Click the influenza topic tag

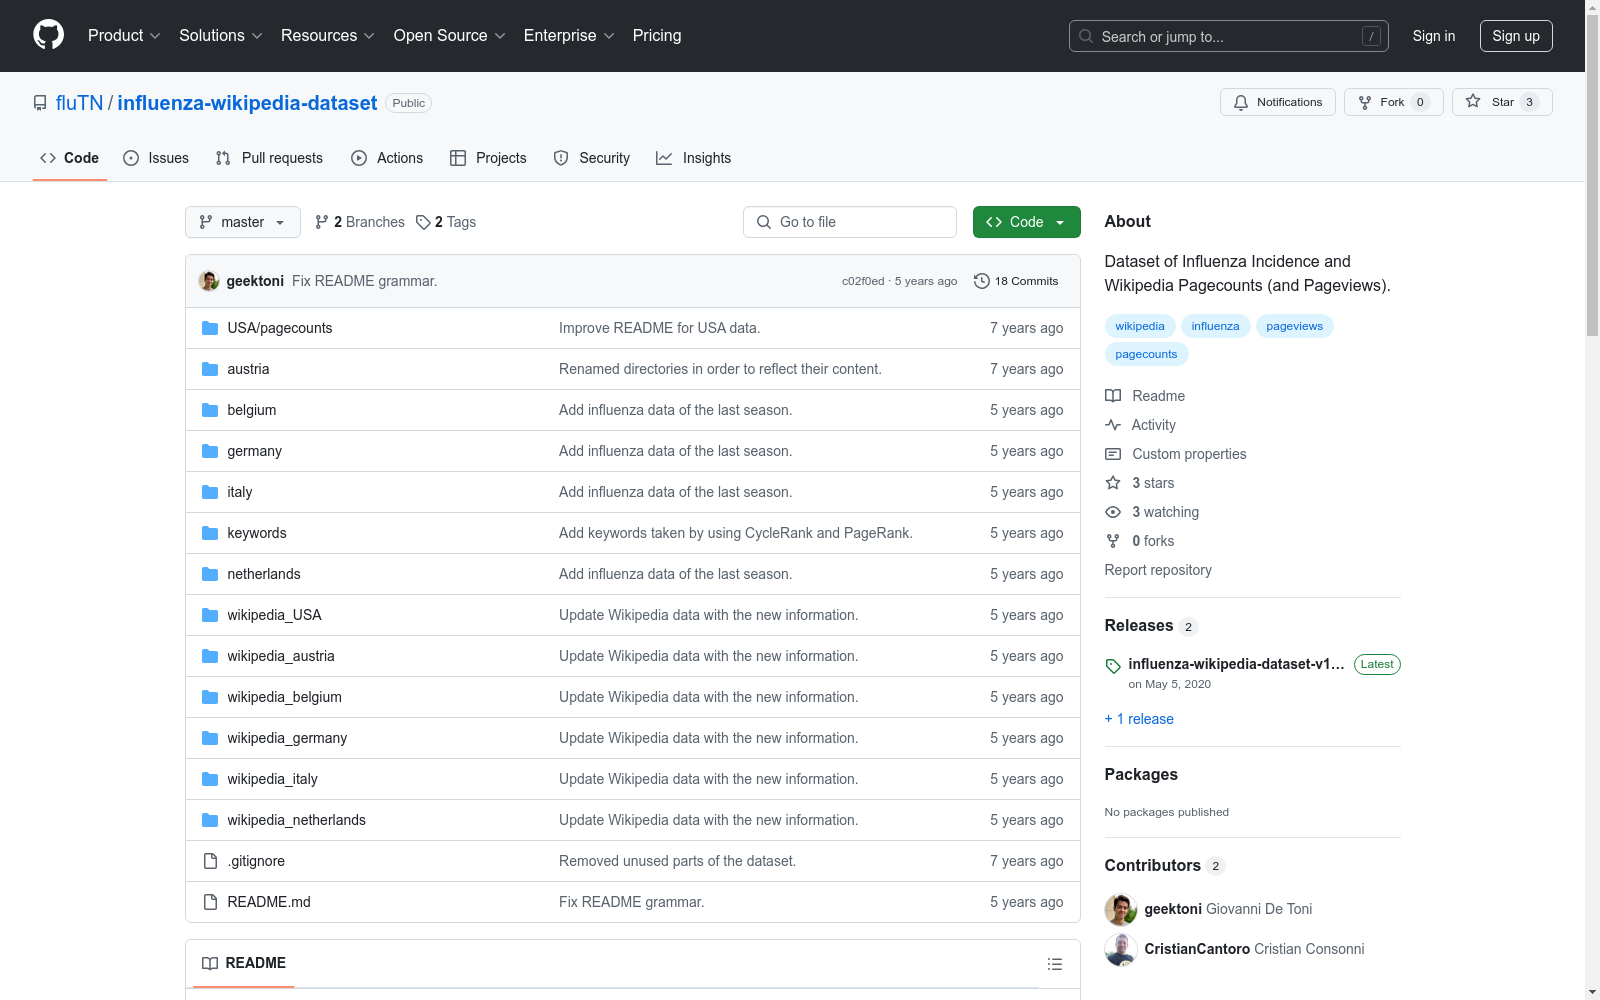1216,326
